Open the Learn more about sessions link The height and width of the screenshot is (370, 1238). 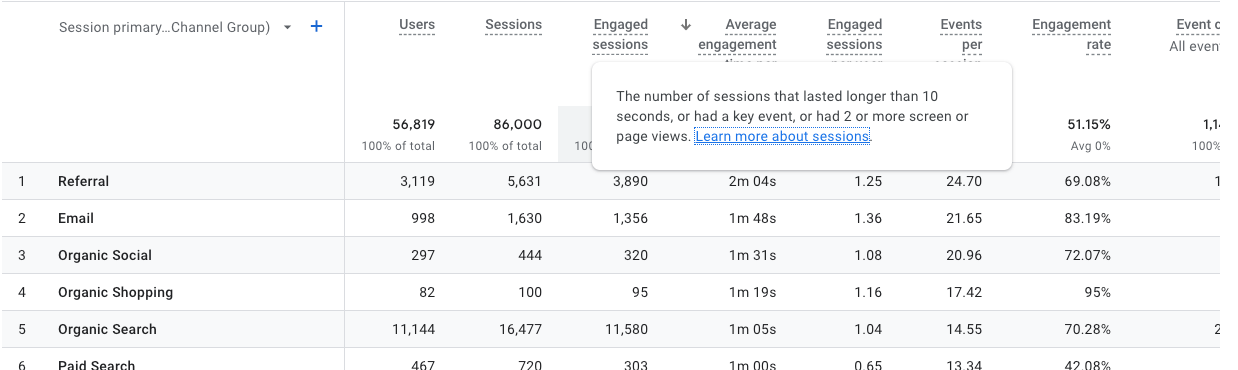coord(782,136)
